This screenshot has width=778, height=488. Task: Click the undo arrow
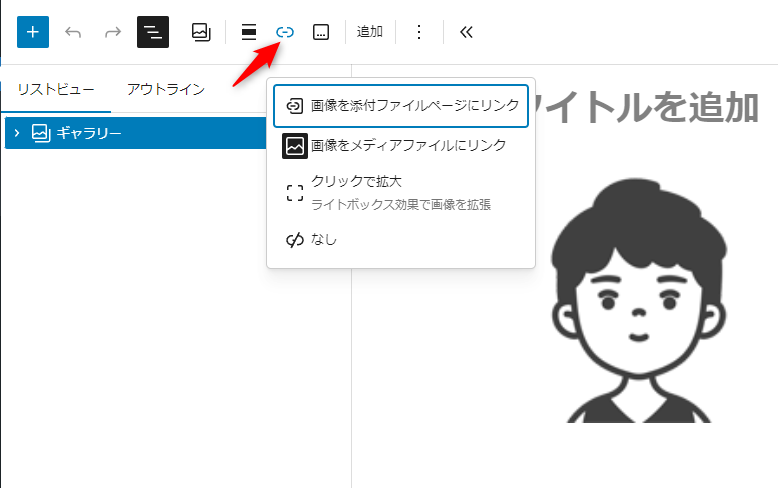pos(73,32)
